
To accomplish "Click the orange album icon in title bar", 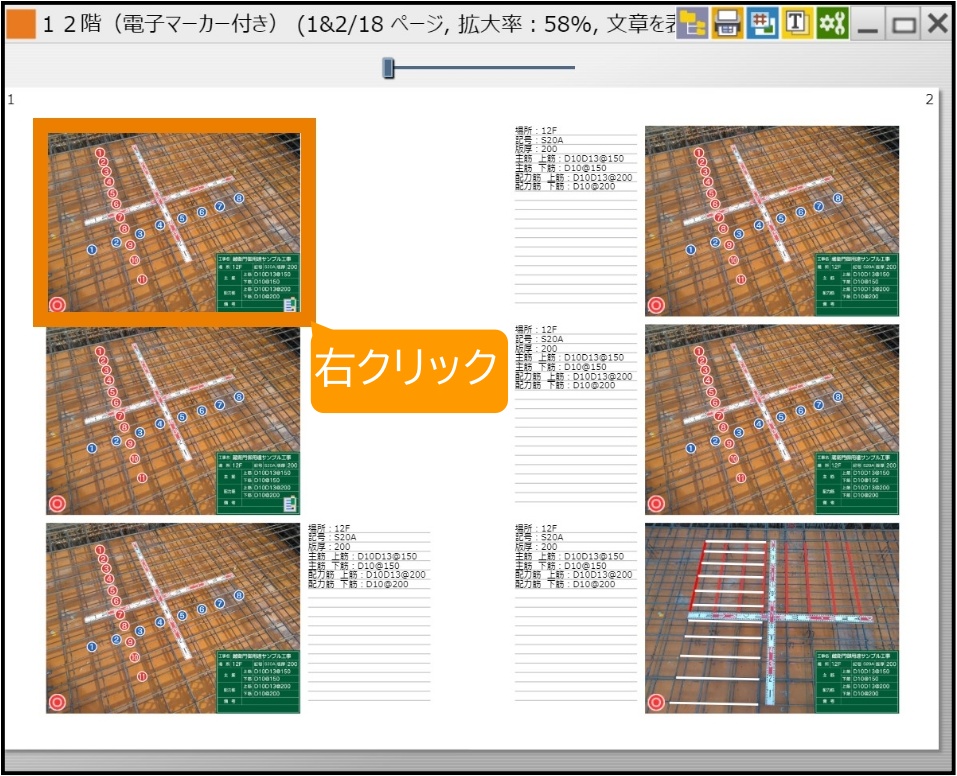I will point(20,24).
